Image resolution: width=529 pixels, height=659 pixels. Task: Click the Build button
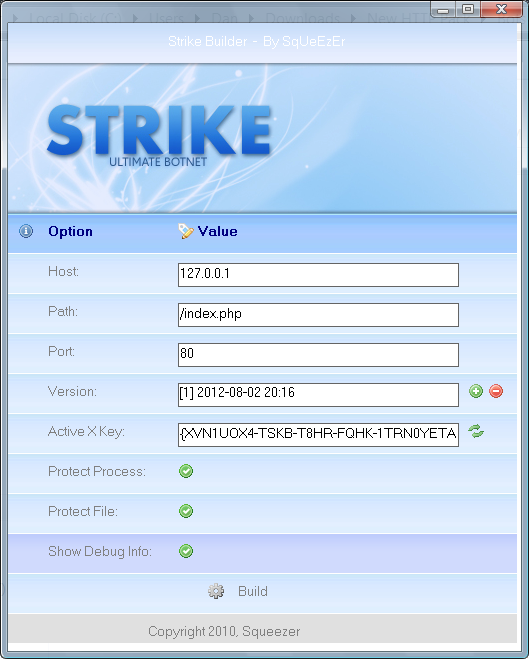coord(253,591)
